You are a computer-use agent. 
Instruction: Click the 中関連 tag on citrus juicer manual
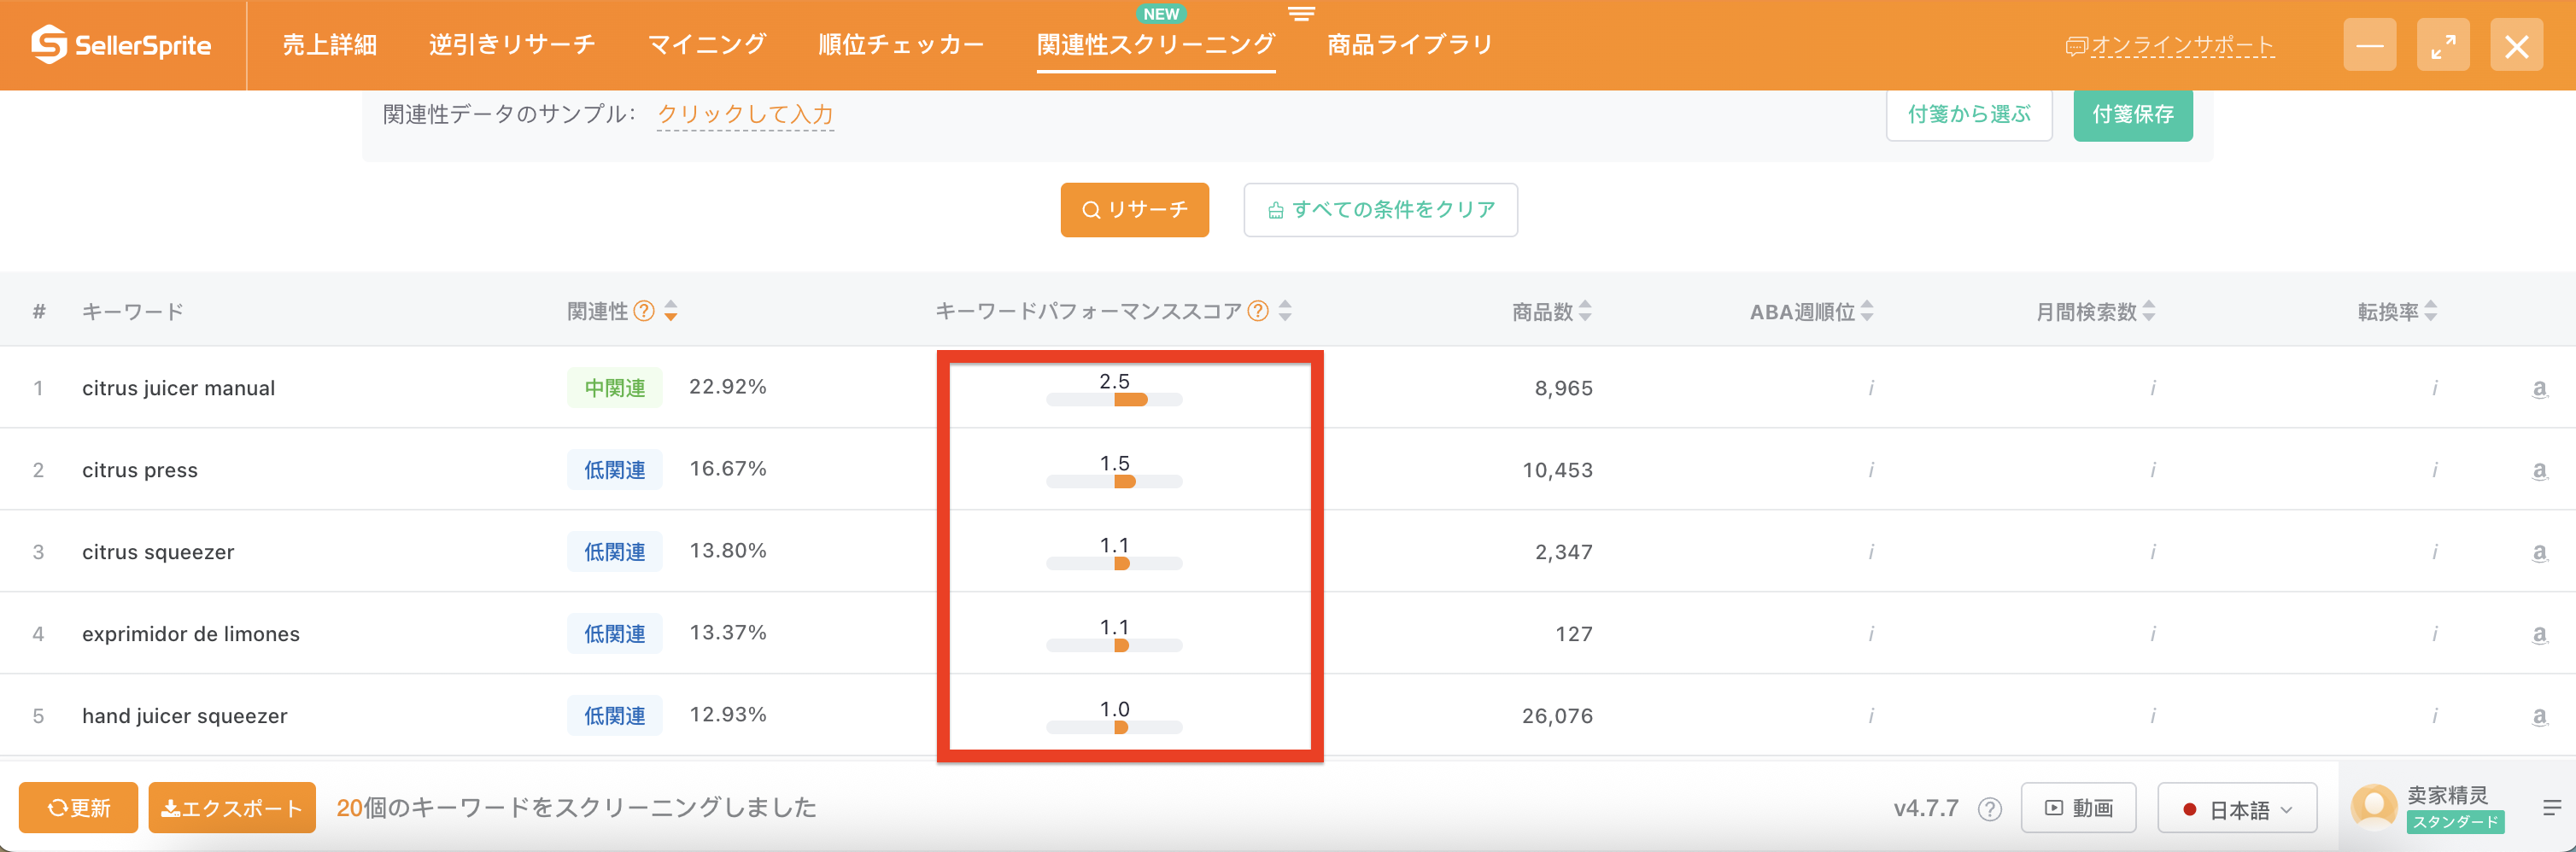(x=615, y=388)
